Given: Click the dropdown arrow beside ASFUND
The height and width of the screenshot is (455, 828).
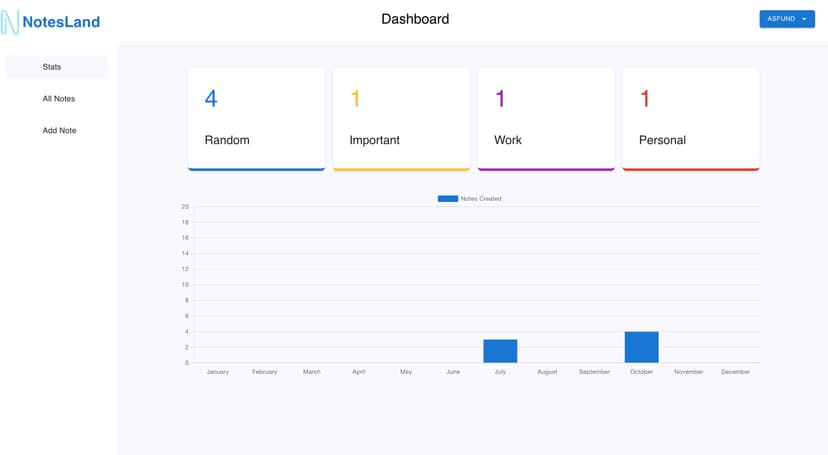Looking at the screenshot, I should coord(804,19).
